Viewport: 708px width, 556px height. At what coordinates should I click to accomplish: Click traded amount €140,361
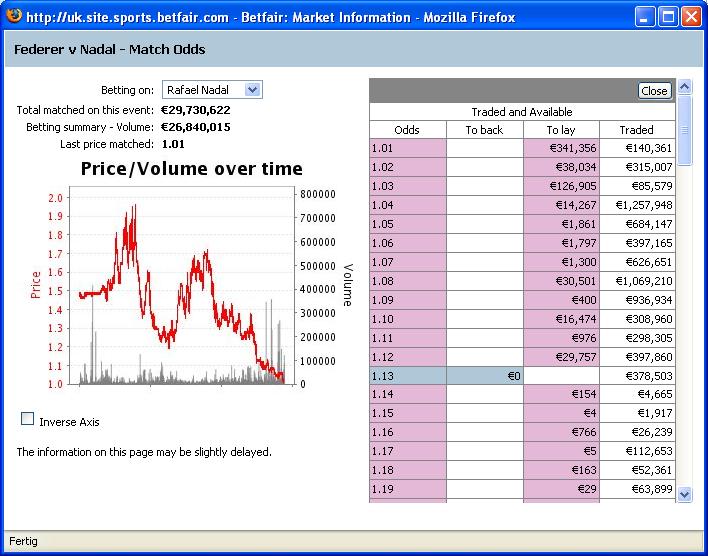click(x=637, y=148)
